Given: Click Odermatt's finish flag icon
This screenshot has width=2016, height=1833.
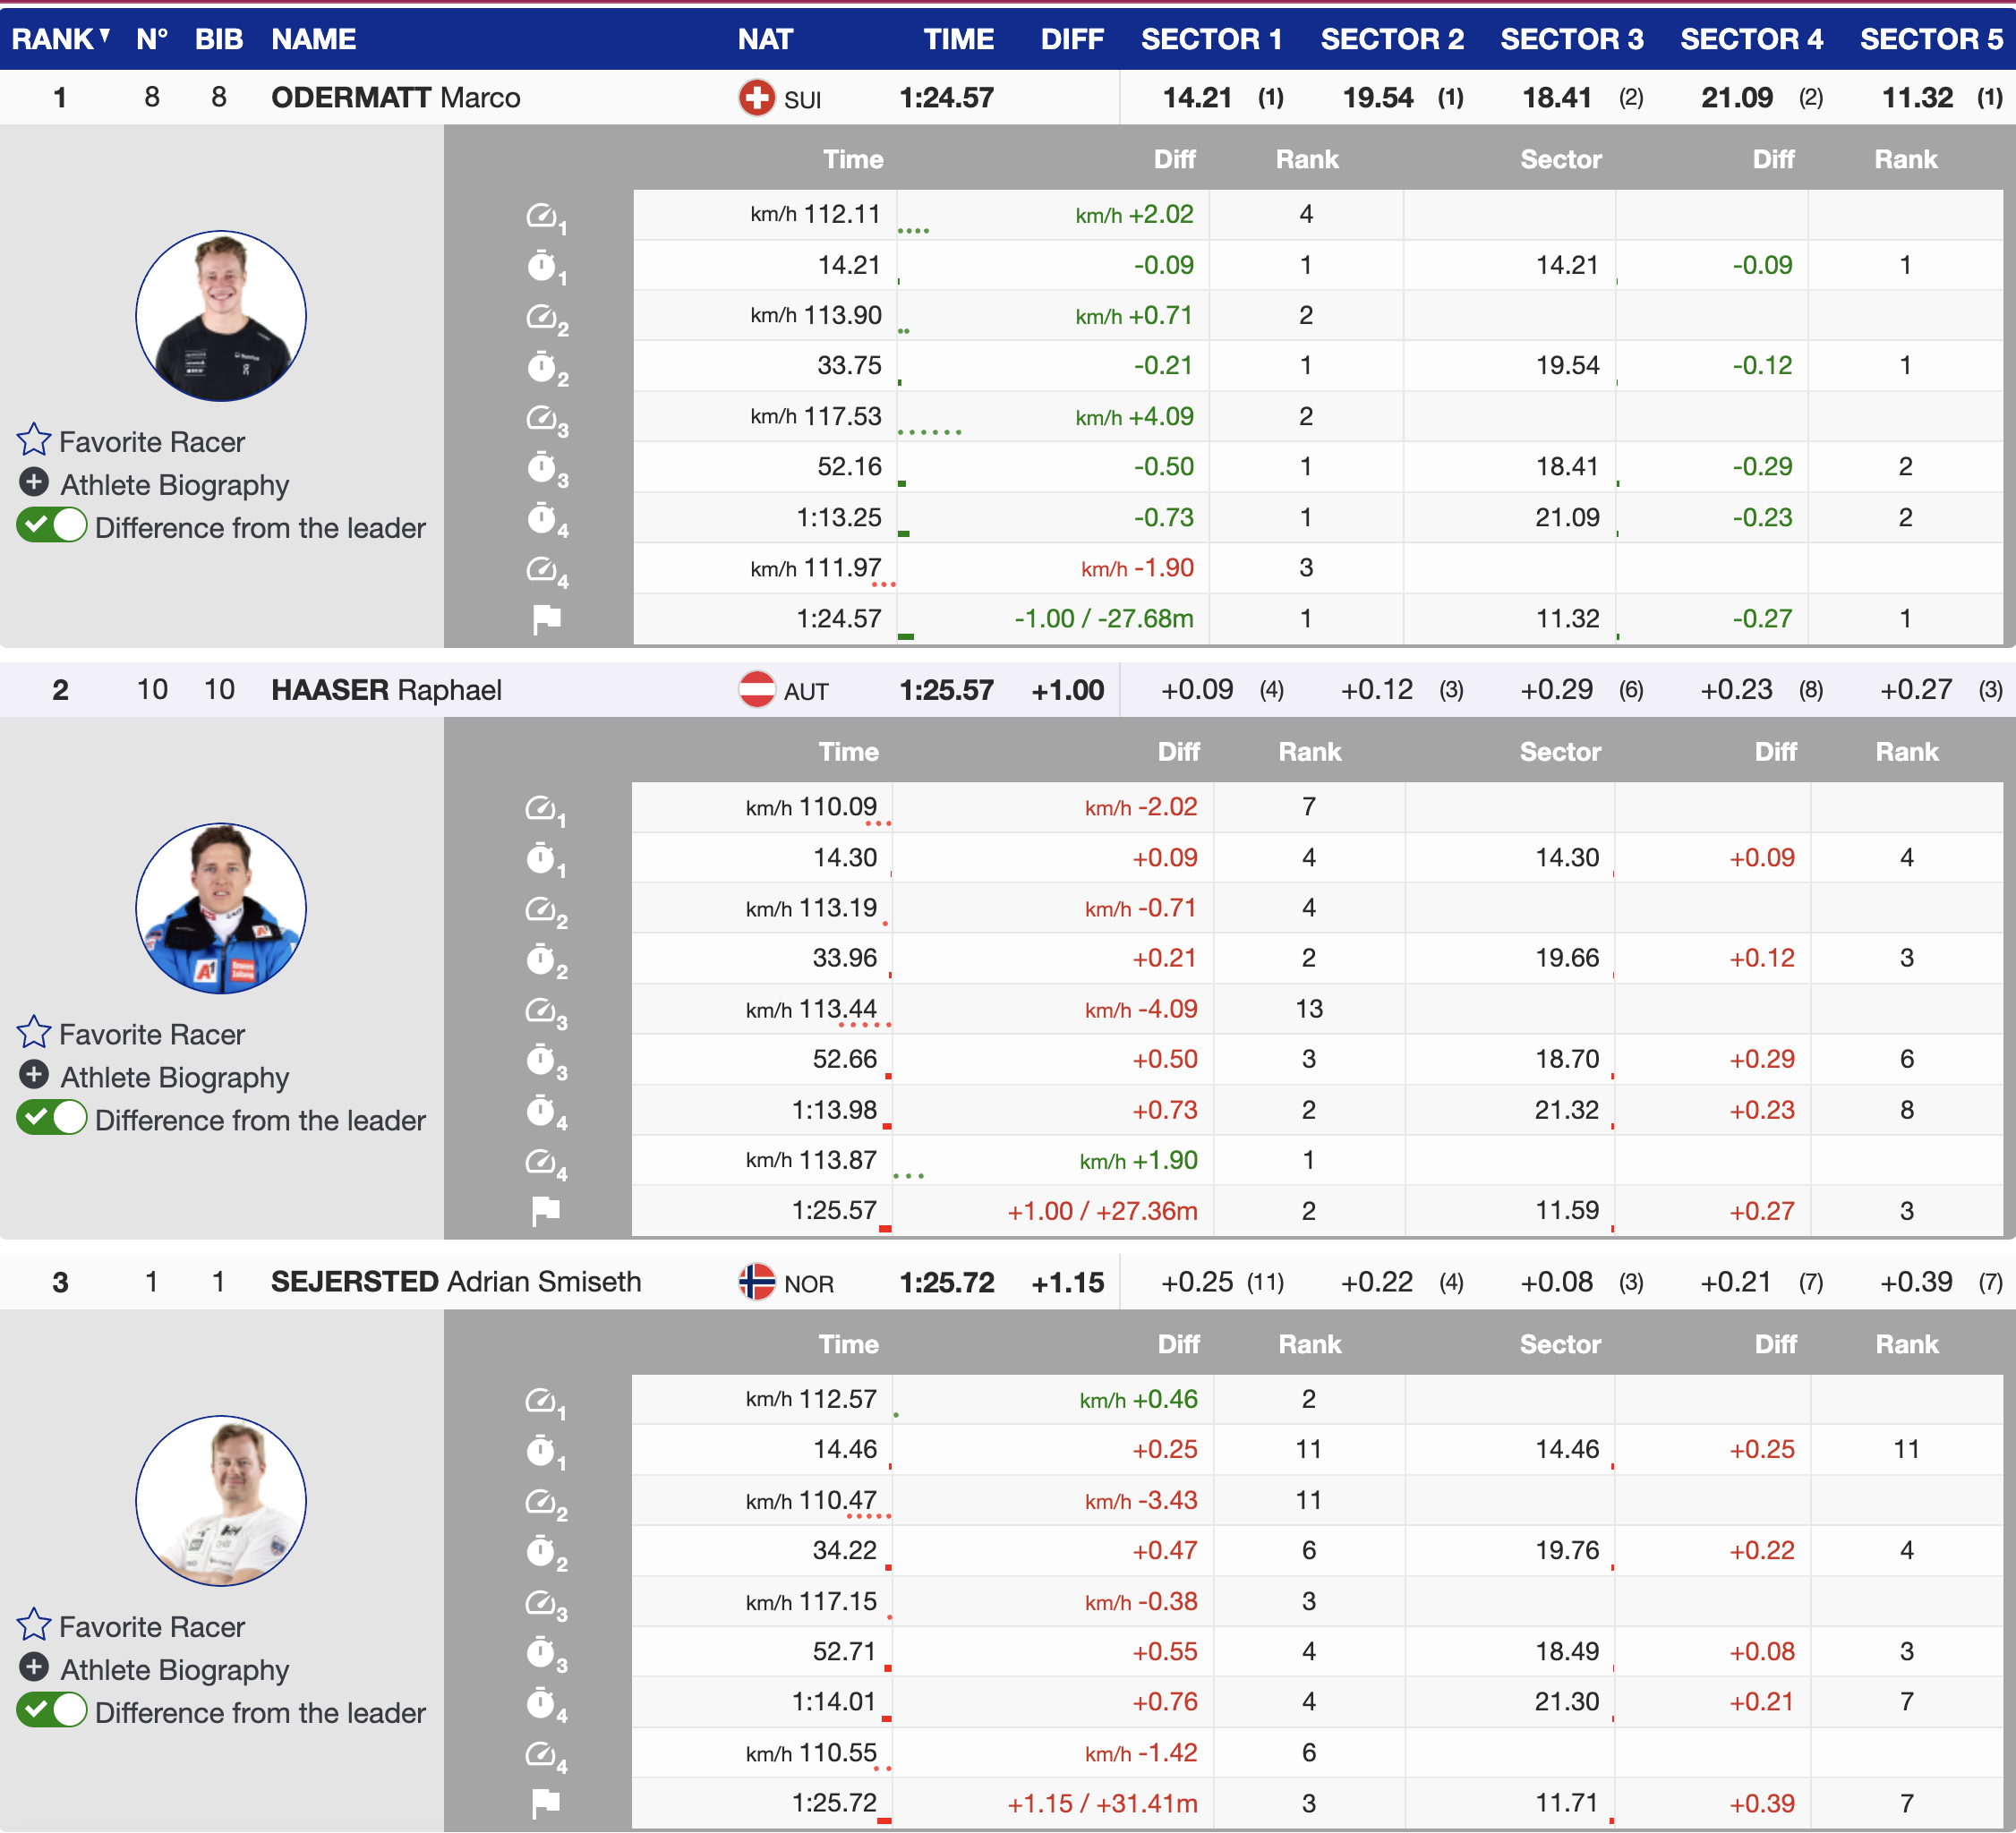Looking at the screenshot, I should [546, 619].
